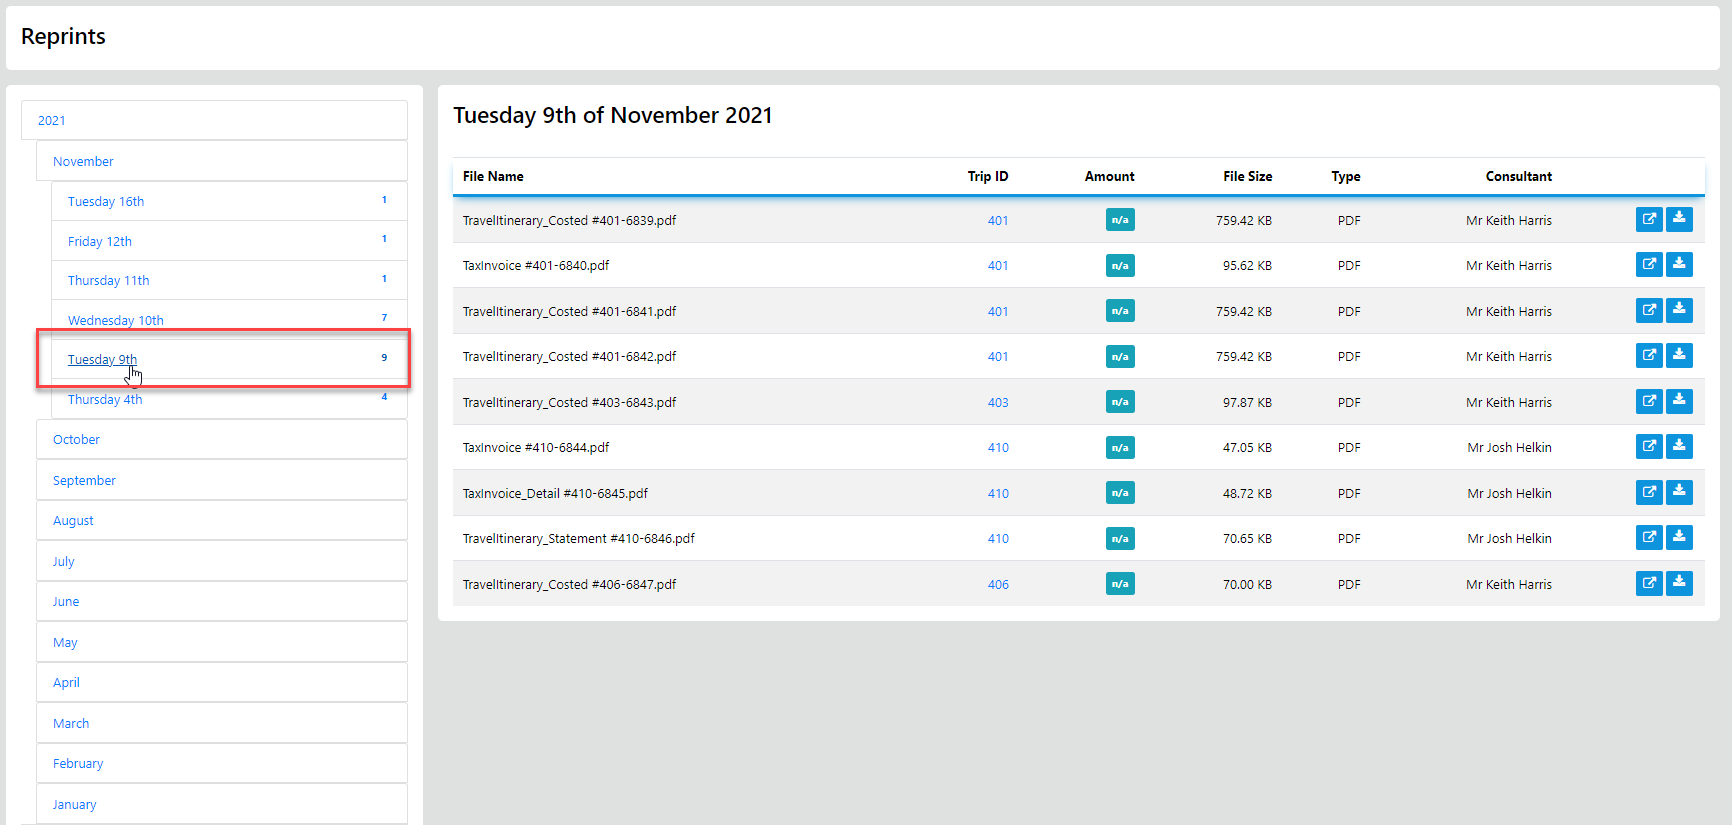Open TravelItinerary_Statement #410-6846.pdf via external-link icon
1732x825 pixels.
click(1649, 538)
